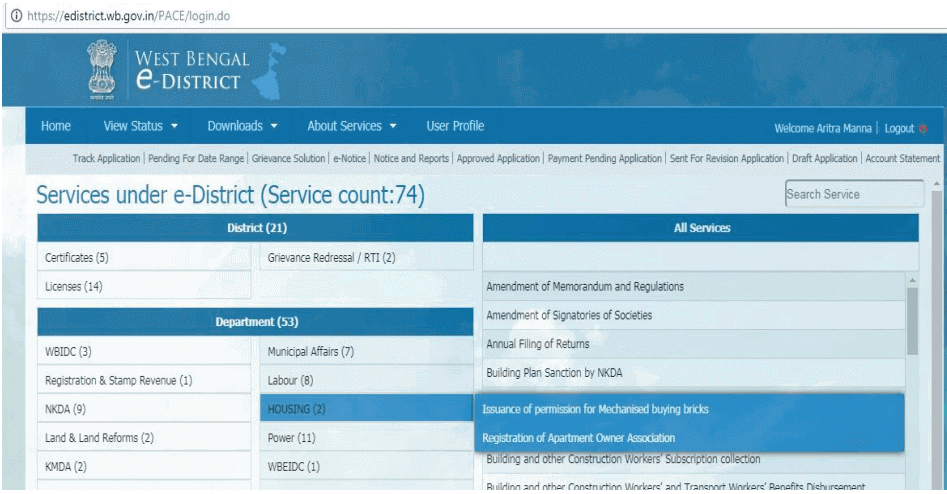This screenshot has height=494, width=947.
Task: Click the Department (53) header
Action: pos(255,322)
